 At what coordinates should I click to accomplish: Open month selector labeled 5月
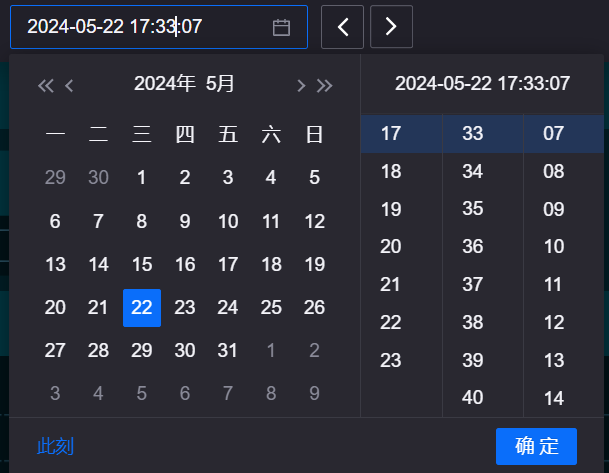(220, 84)
